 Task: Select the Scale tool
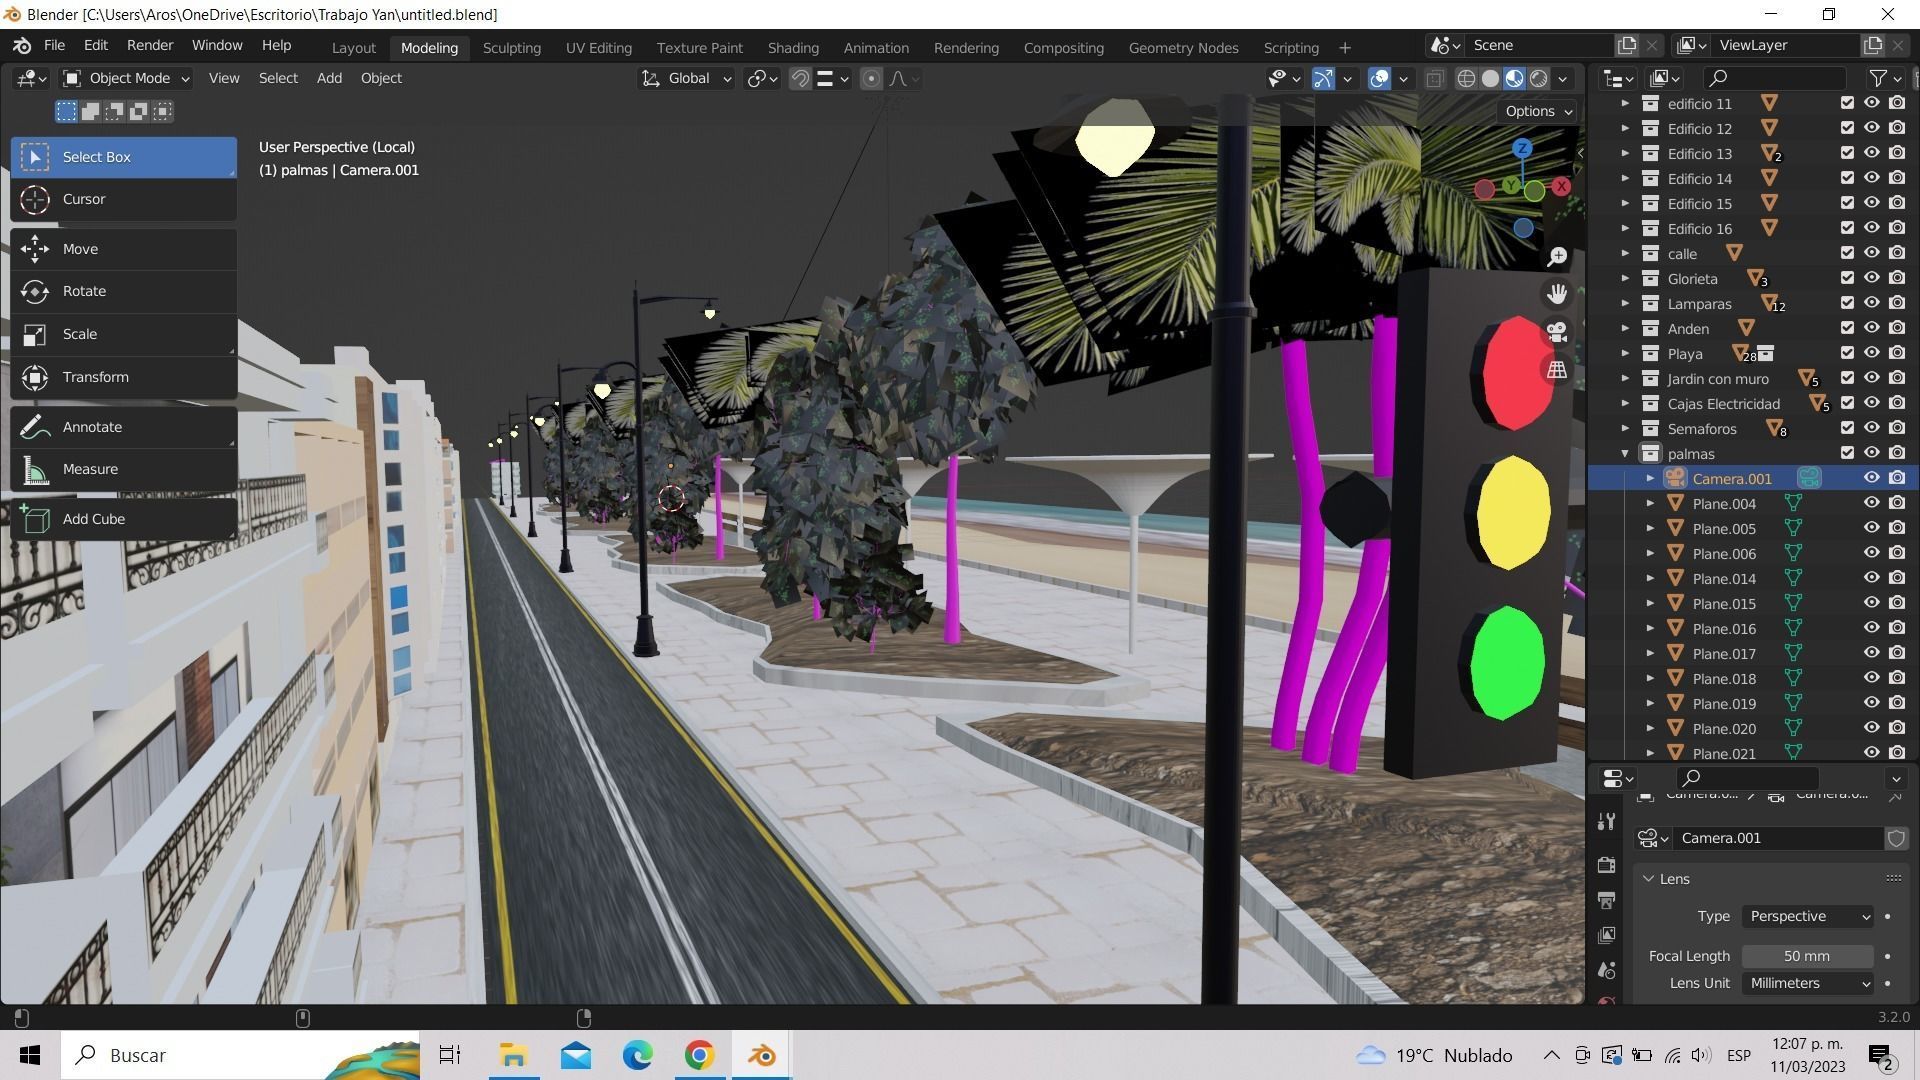[x=123, y=334]
